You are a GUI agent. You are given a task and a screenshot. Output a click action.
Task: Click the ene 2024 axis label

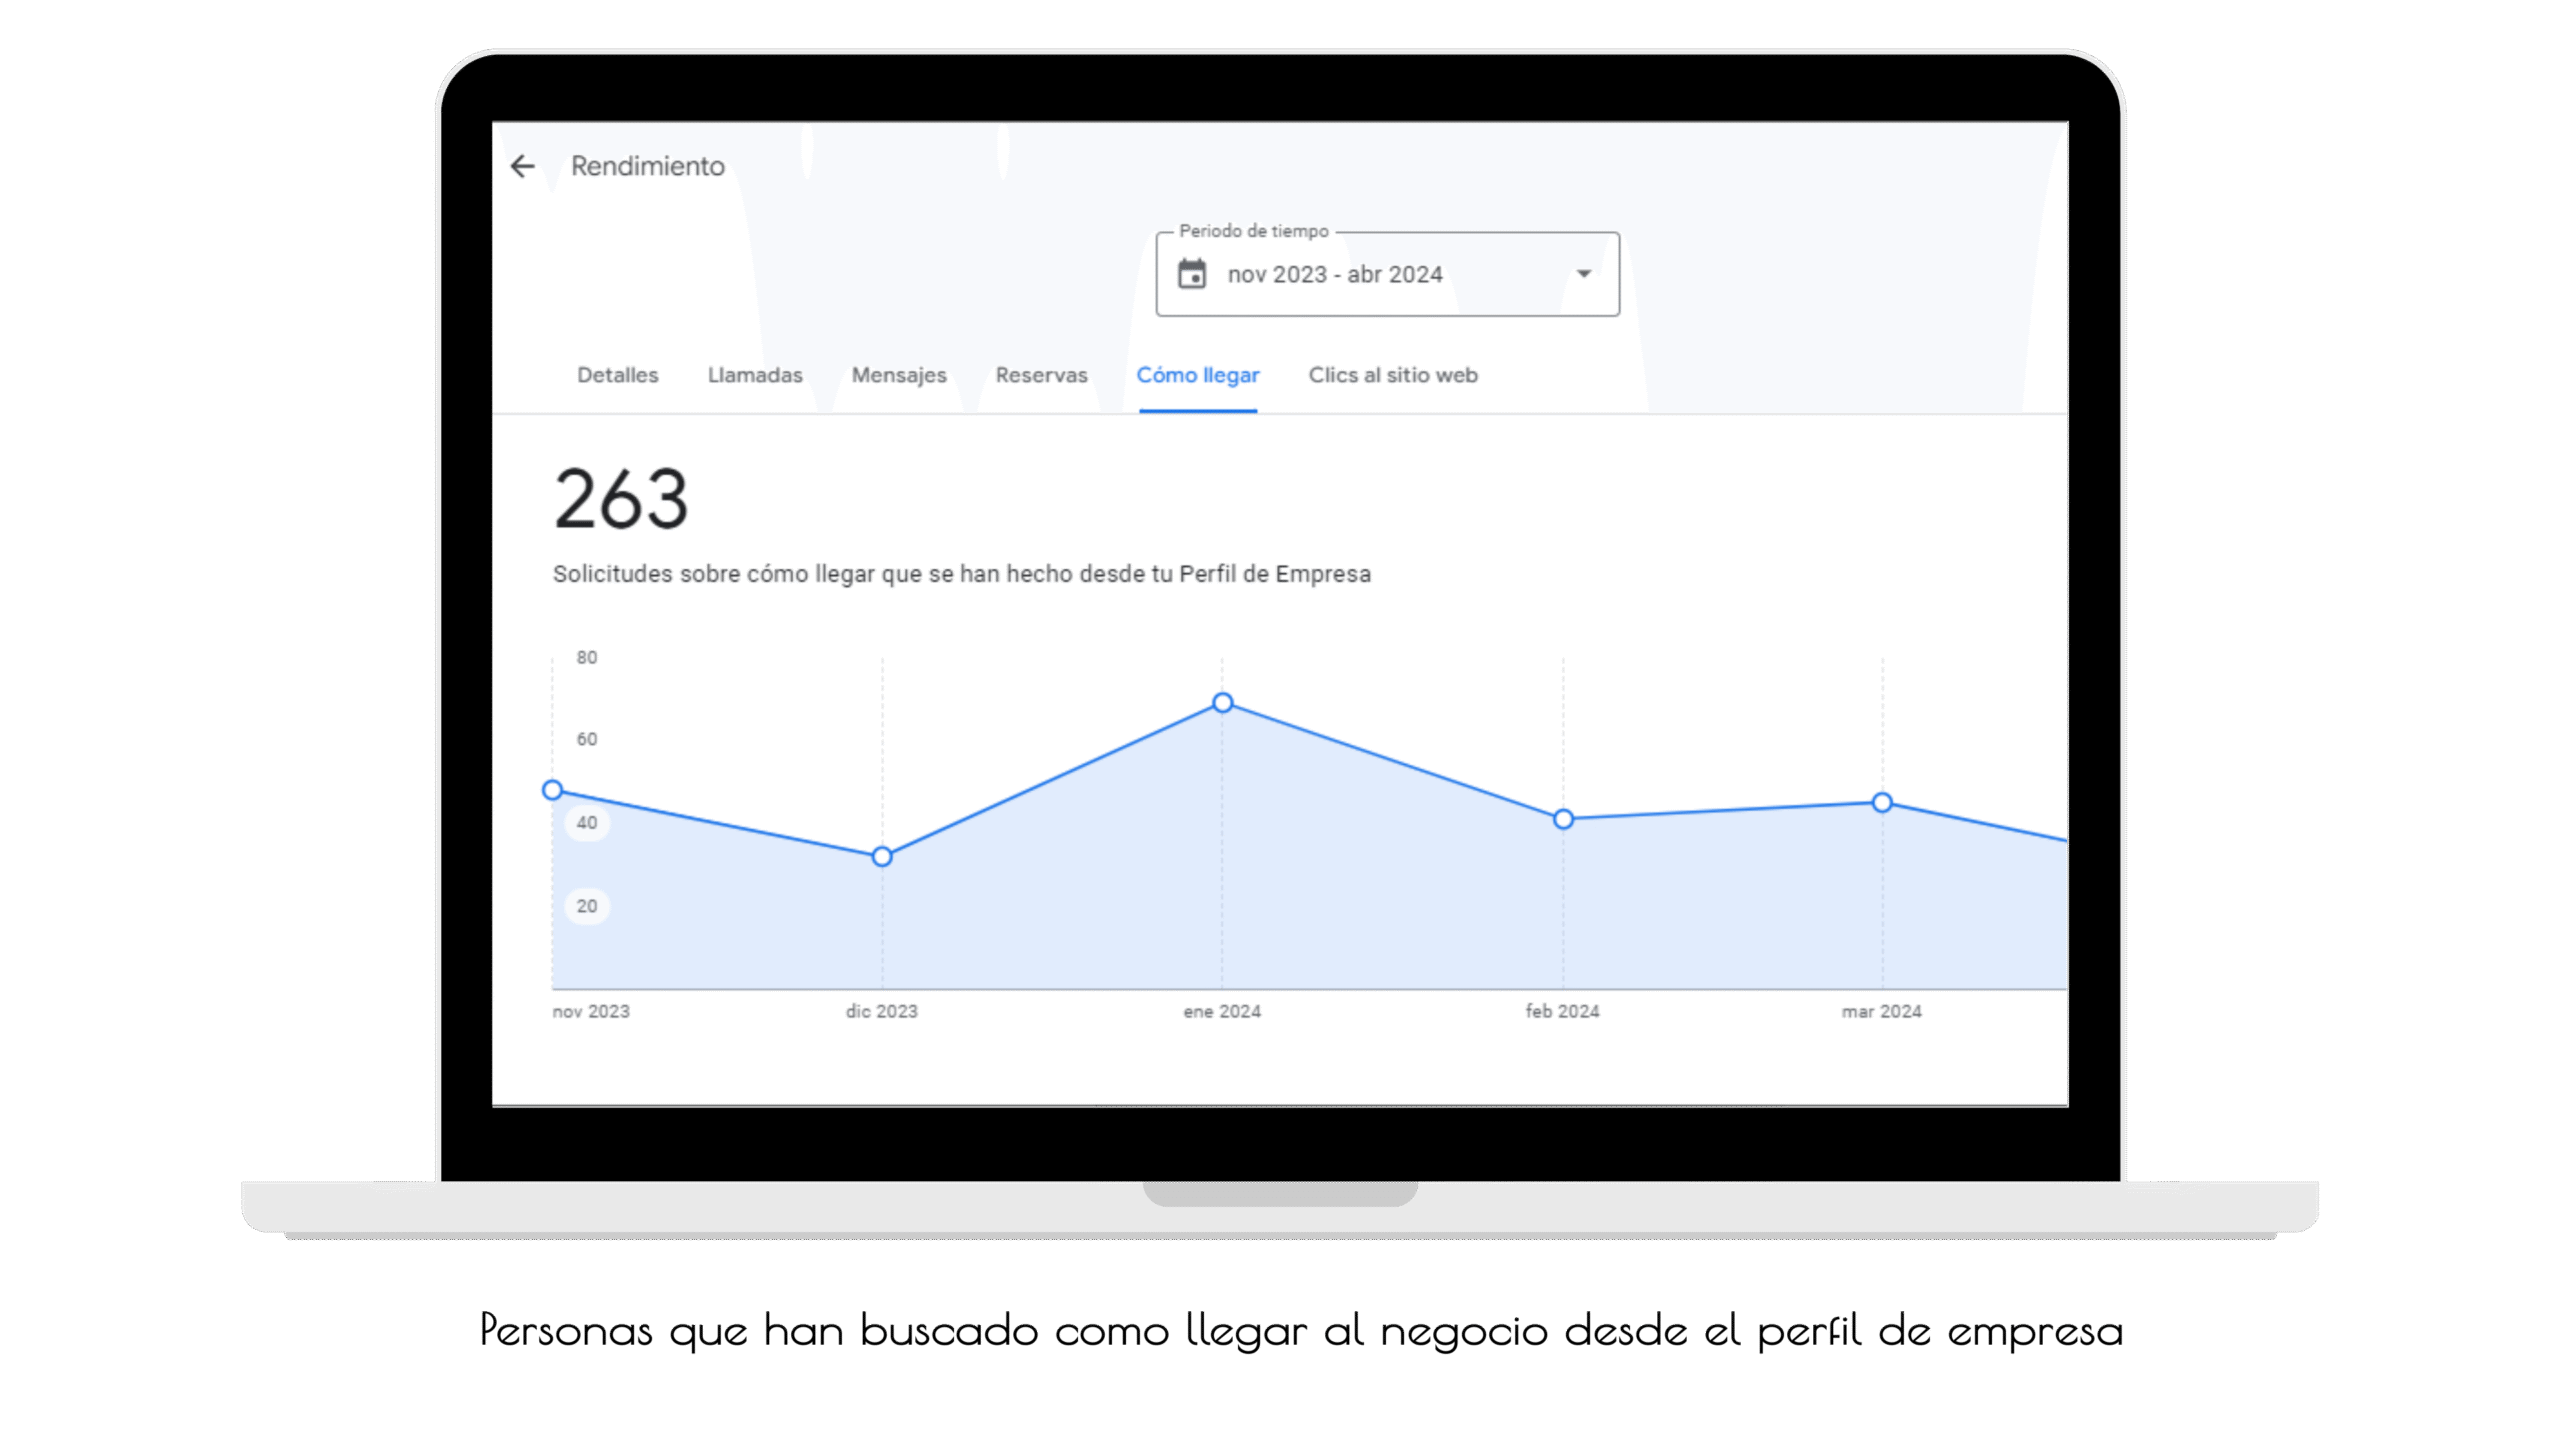tap(1221, 1011)
